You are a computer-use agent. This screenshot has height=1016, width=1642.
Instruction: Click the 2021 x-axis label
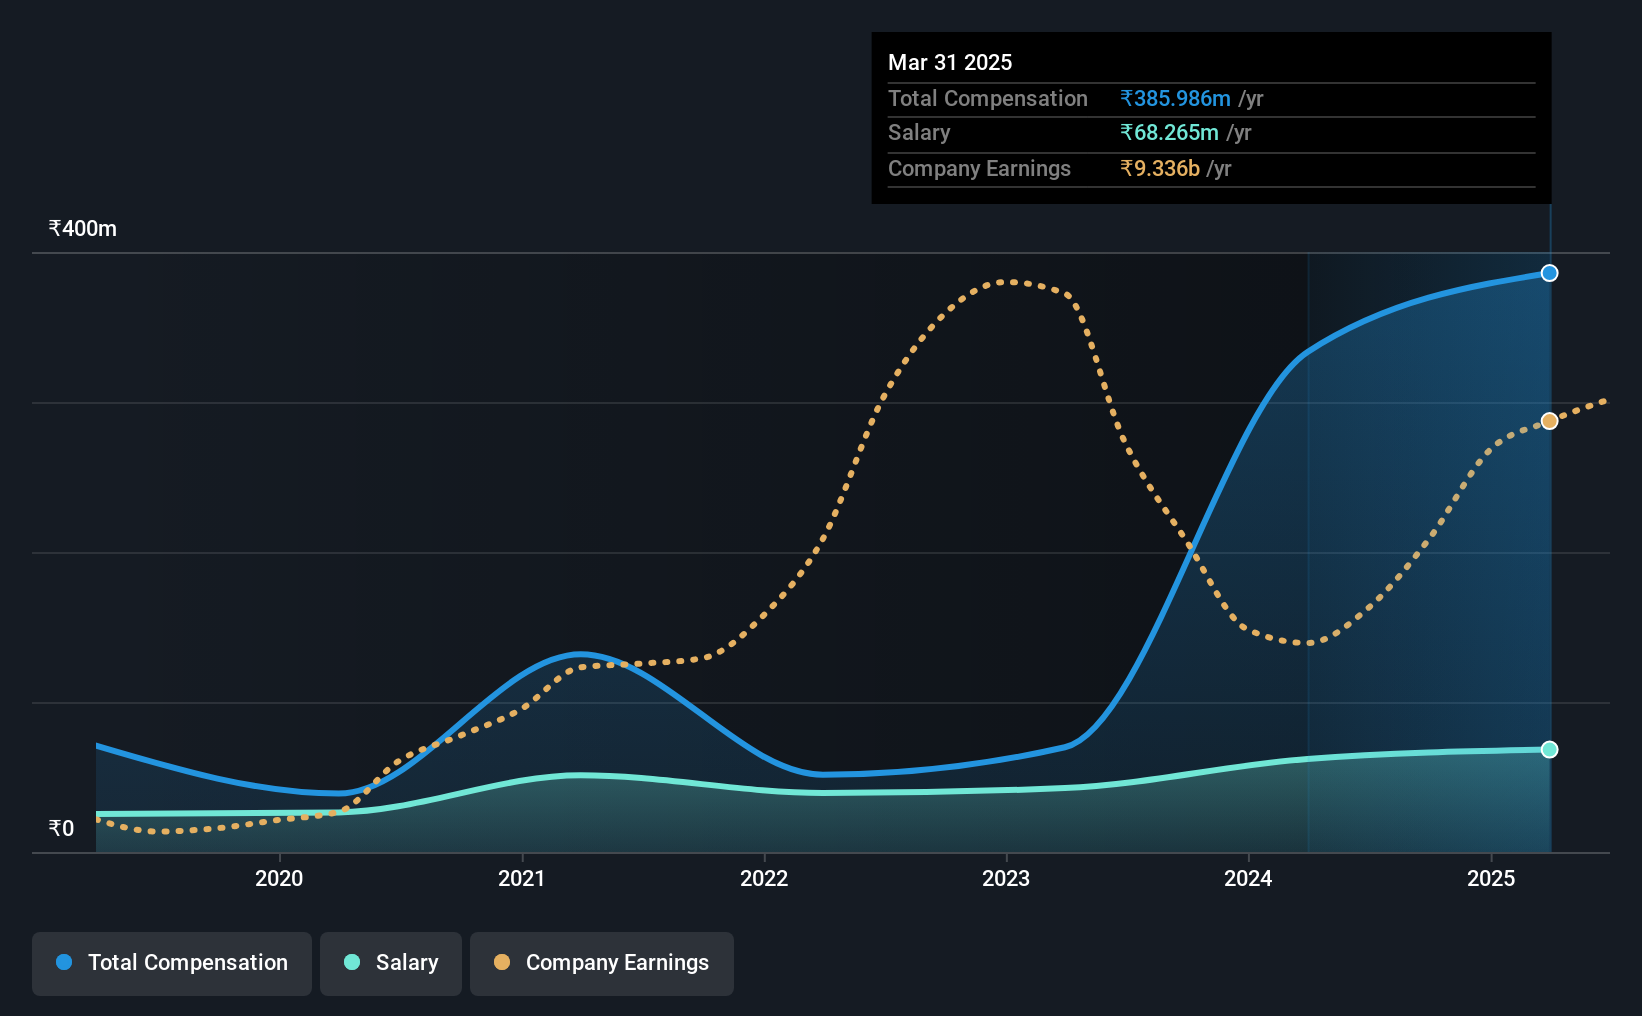click(522, 878)
